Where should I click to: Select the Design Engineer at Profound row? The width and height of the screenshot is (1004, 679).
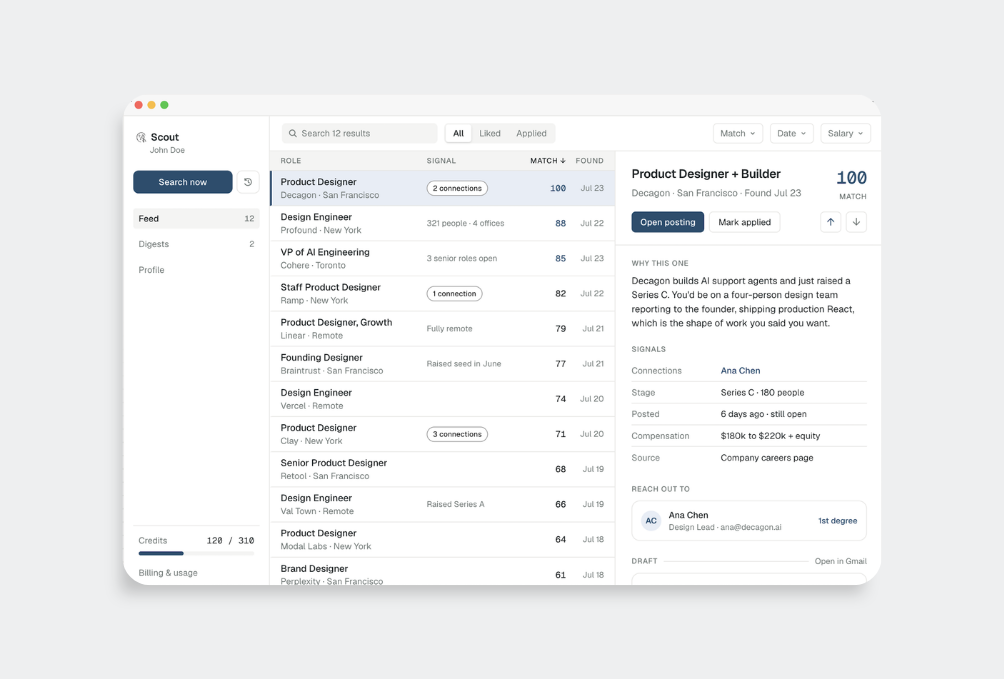pos(442,224)
